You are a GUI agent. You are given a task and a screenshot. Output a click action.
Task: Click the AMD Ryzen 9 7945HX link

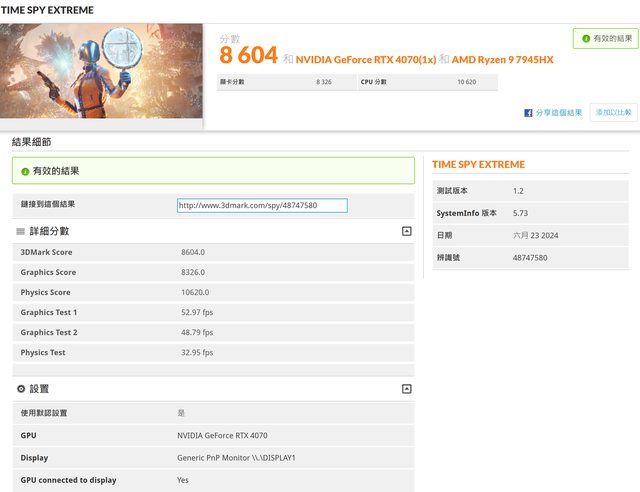pyautogui.click(x=495, y=60)
